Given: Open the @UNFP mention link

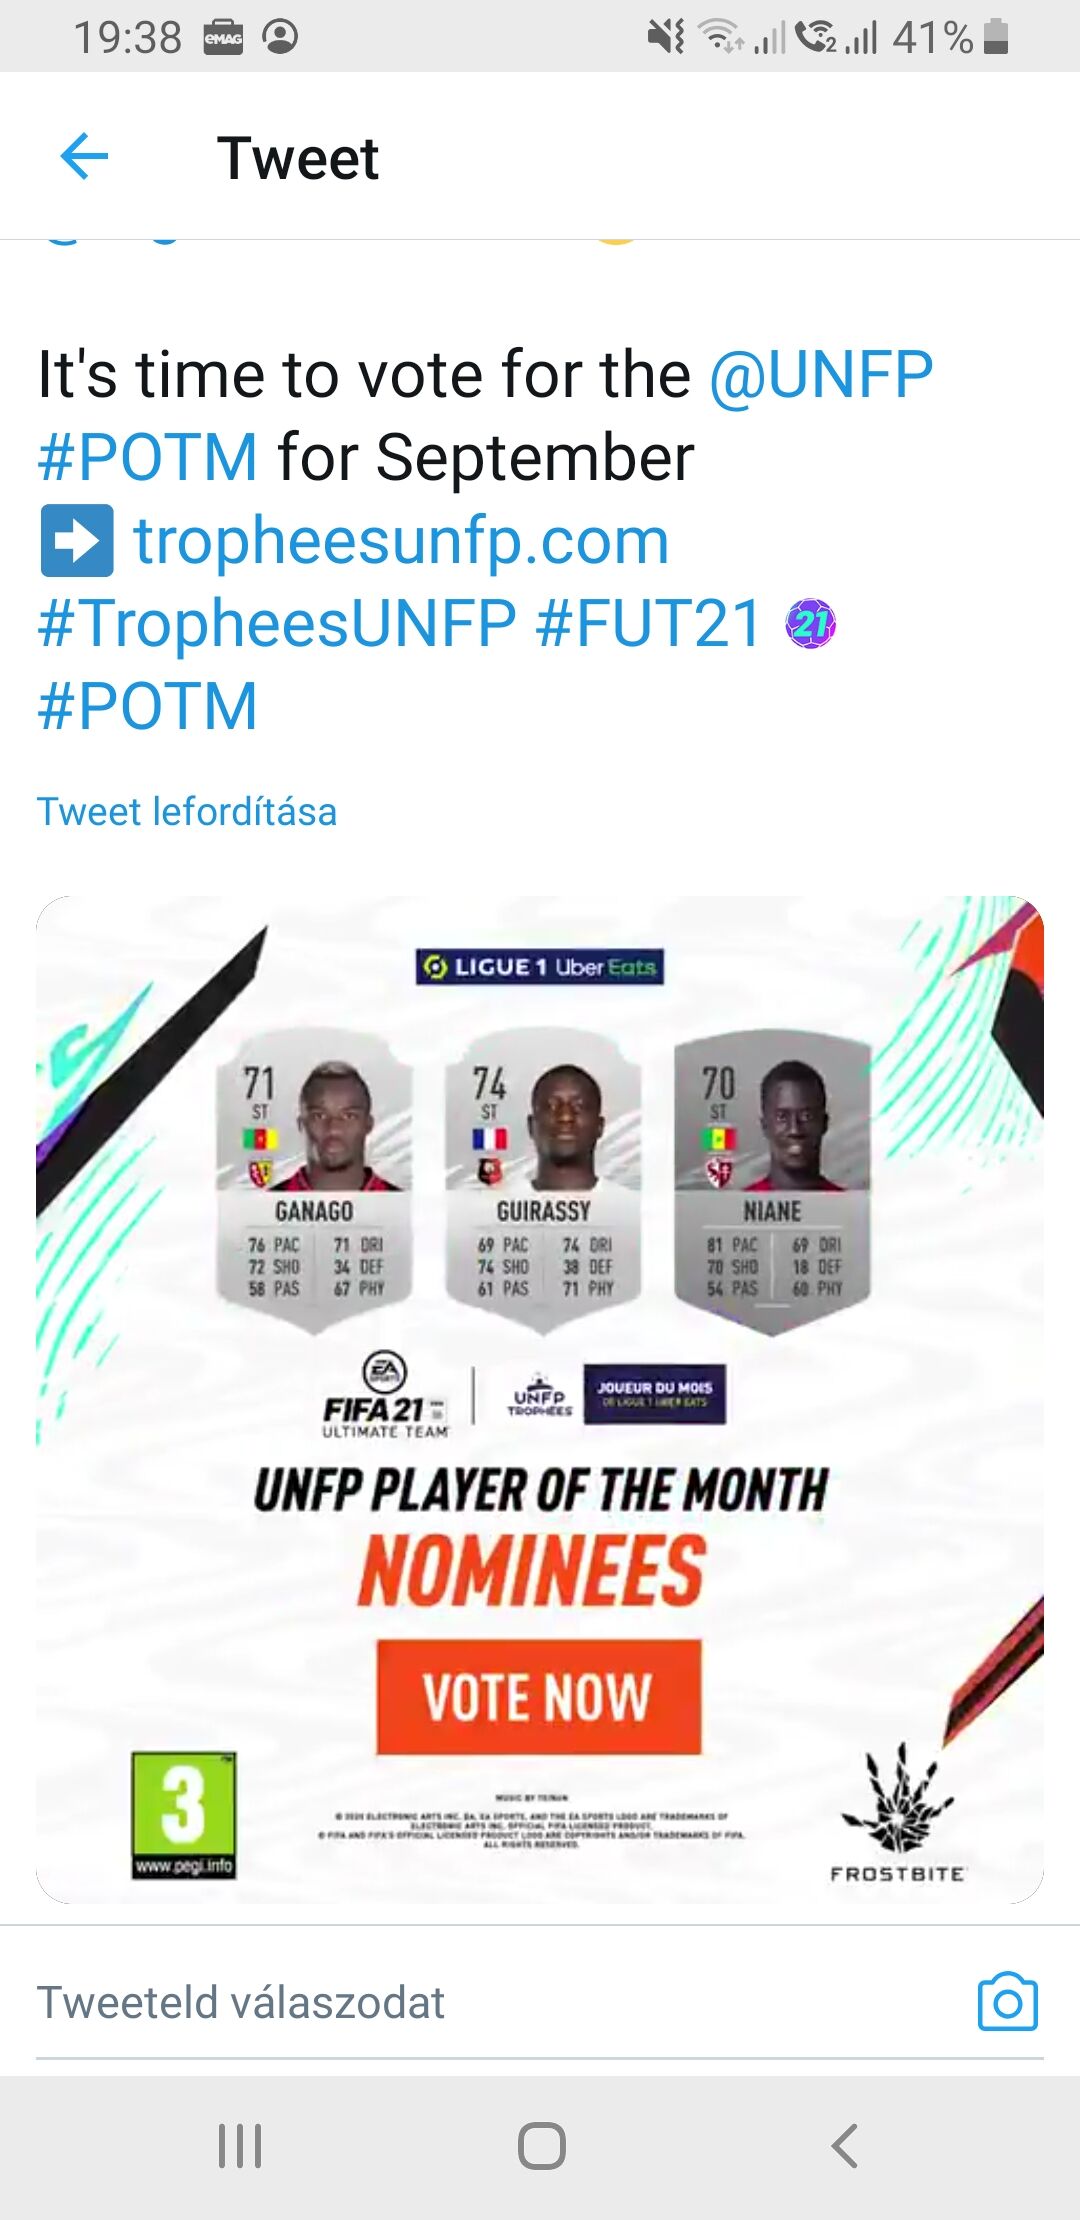Looking at the screenshot, I should click(x=821, y=375).
